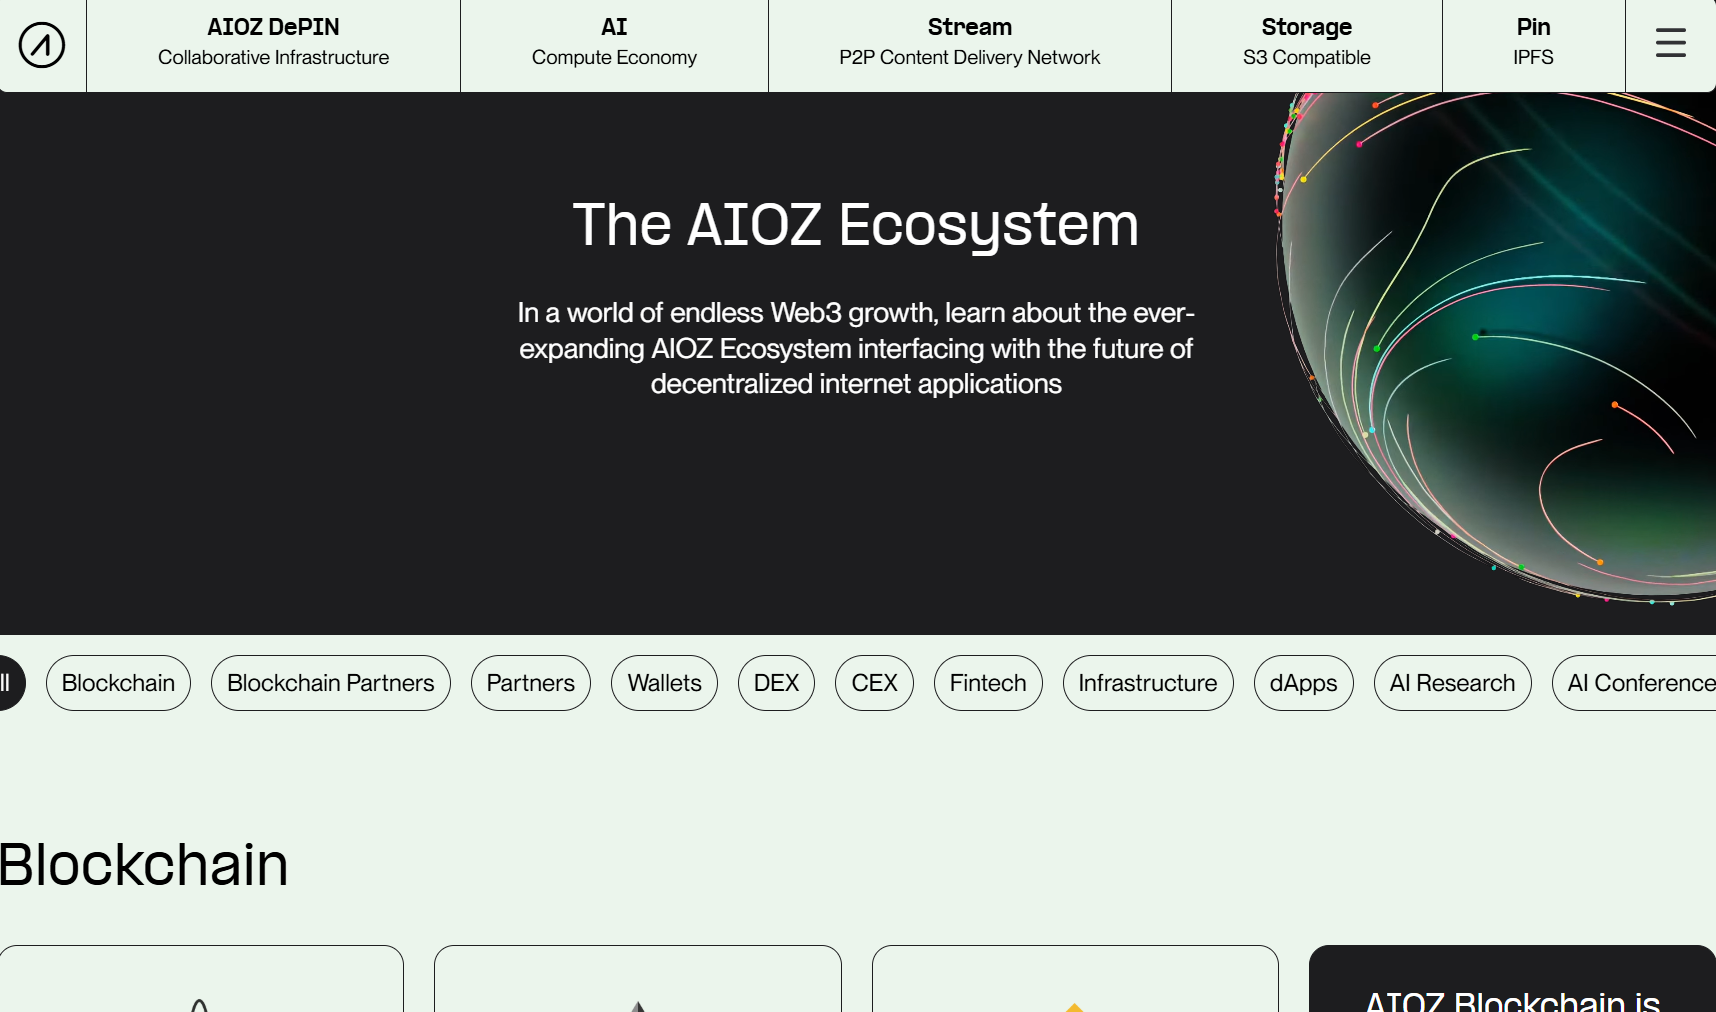Open the Pin IPFS nav item

coord(1533,42)
